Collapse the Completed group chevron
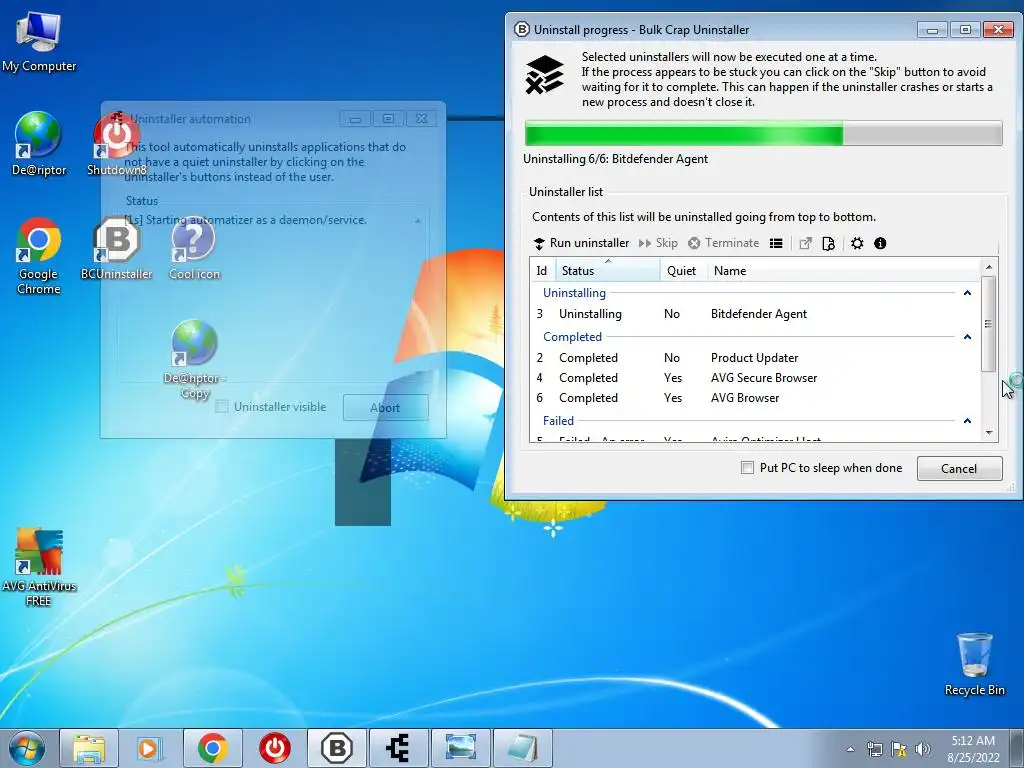The image size is (1024, 768). [x=967, y=337]
